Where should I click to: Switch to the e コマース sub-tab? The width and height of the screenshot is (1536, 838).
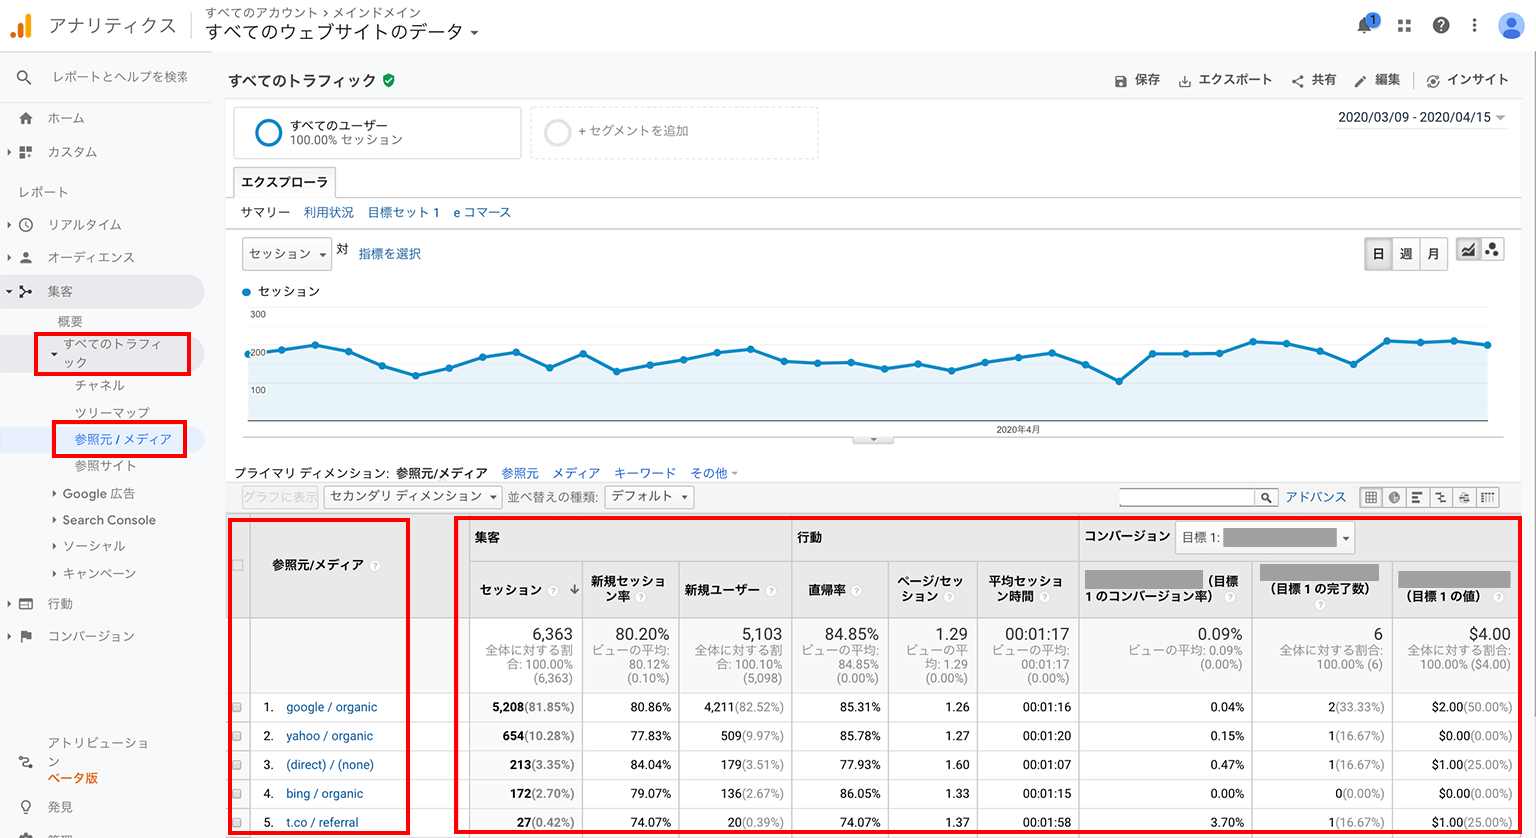tap(482, 213)
